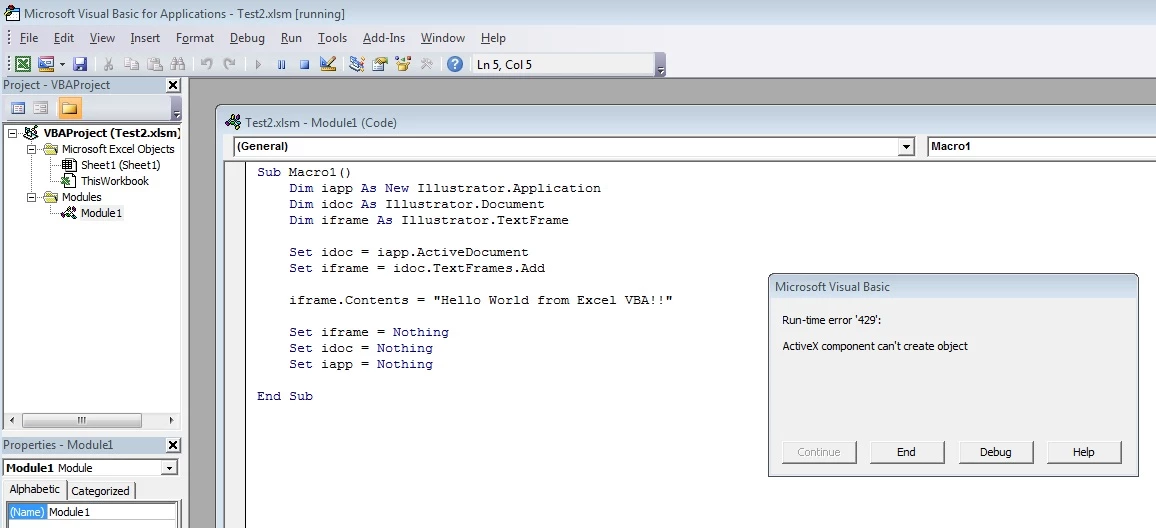
Task: Open the View menu
Action: pos(102,38)
